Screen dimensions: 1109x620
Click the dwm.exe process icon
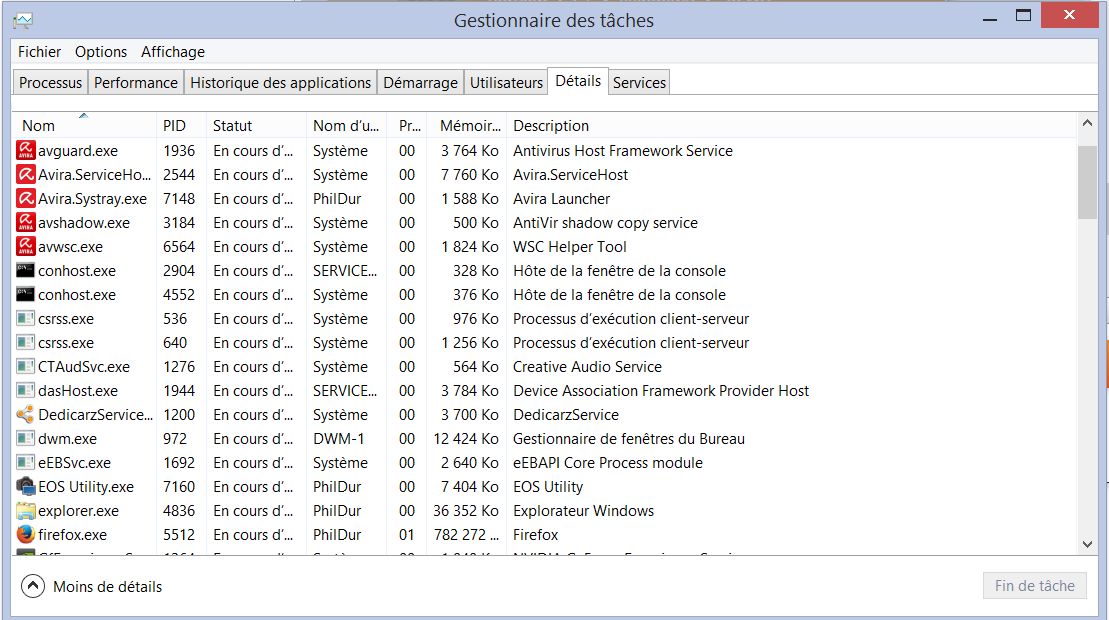[x=26, y=439]
